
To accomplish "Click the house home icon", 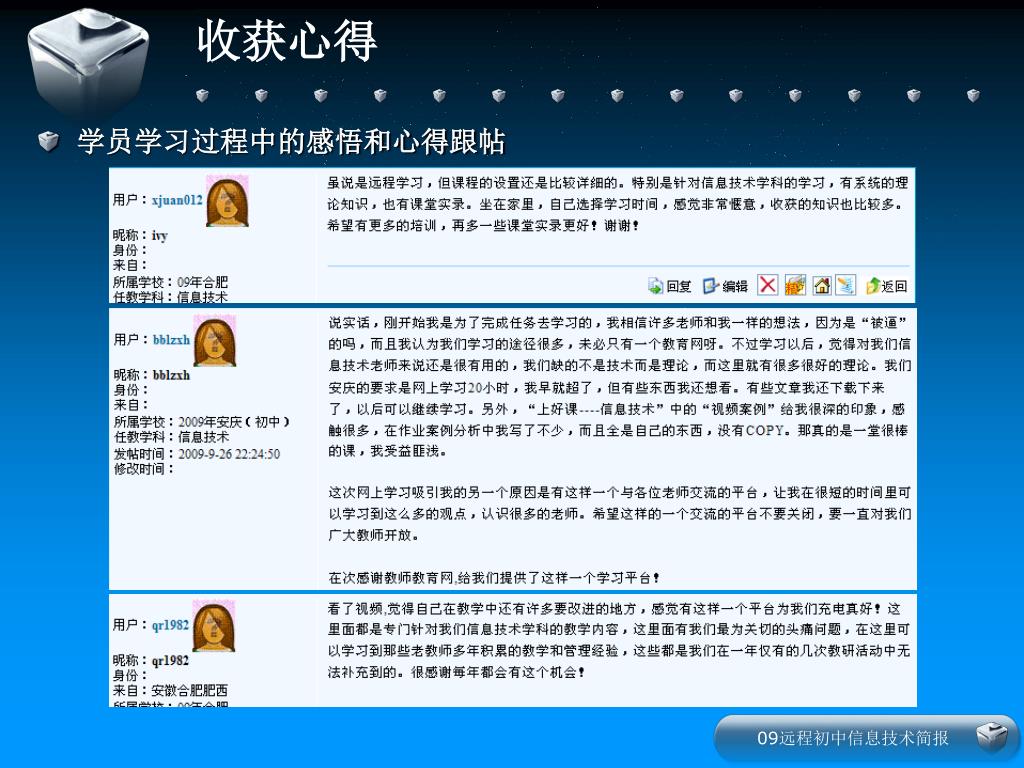I will (x=822, y=285).
